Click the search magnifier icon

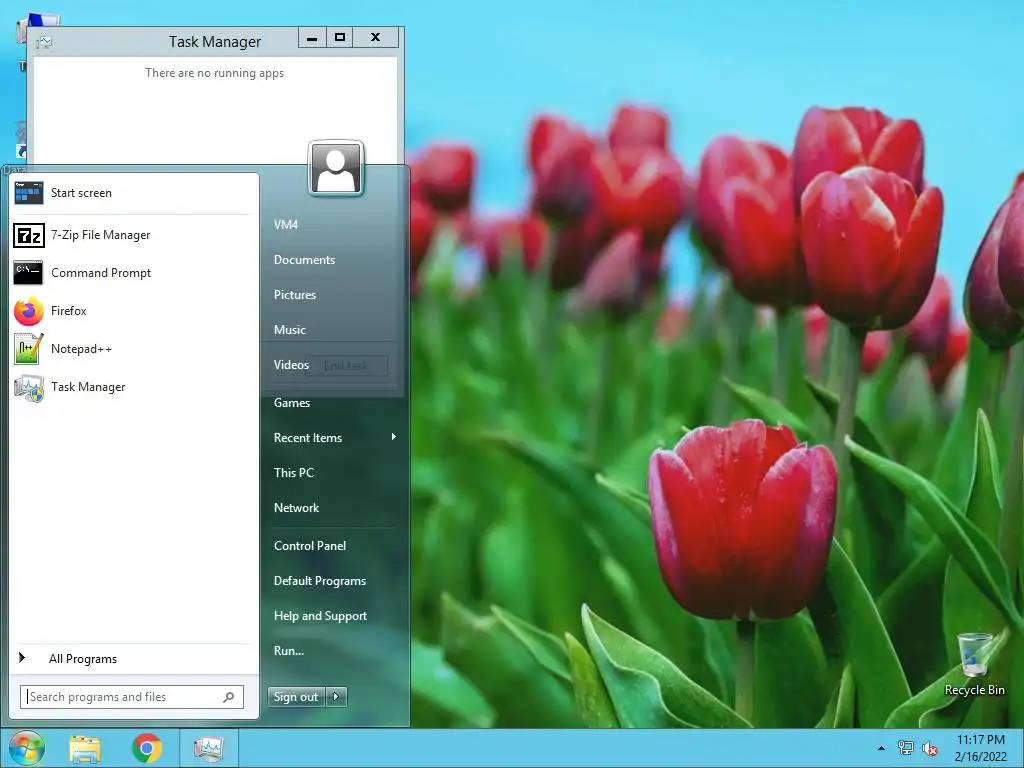229,697
